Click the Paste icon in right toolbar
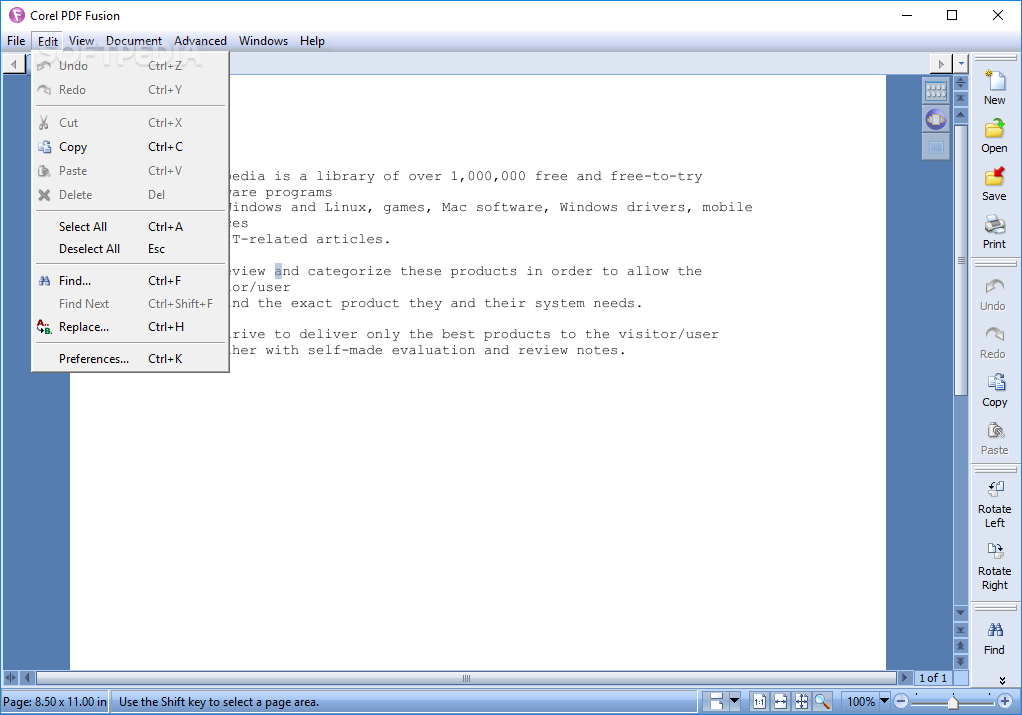Viewport: 1022px width, 715px height. point(995,430)
